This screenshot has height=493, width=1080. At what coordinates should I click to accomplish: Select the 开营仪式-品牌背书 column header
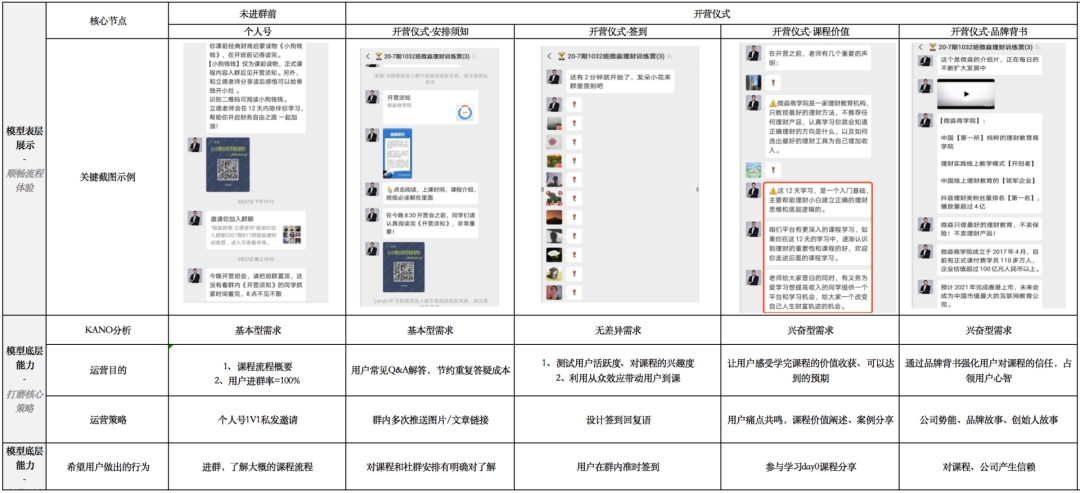(x=990, y=31)
